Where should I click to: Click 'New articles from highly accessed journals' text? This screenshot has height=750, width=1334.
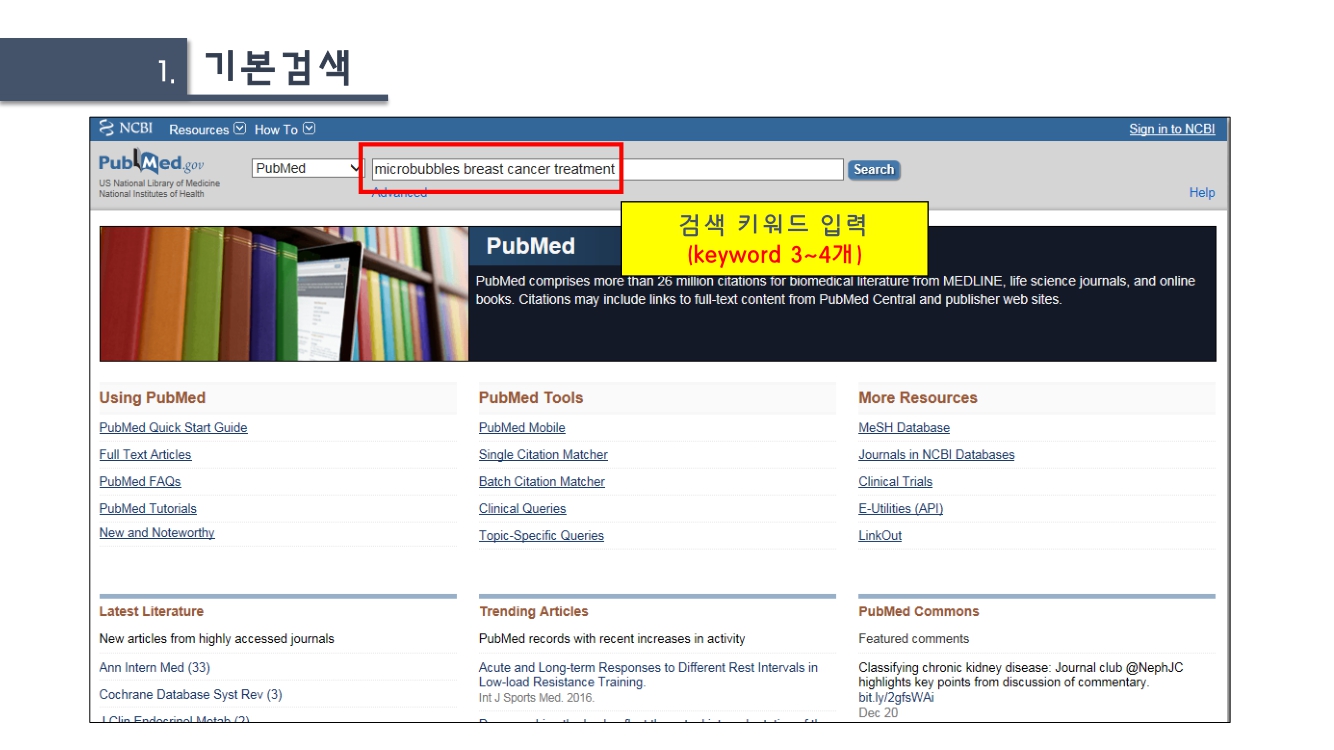pos(217,639)
